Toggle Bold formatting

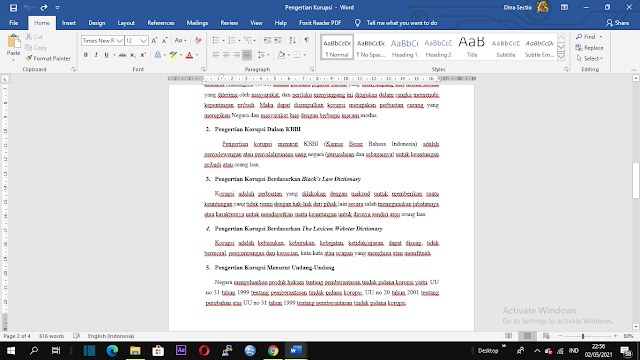[x=86, y=55]
